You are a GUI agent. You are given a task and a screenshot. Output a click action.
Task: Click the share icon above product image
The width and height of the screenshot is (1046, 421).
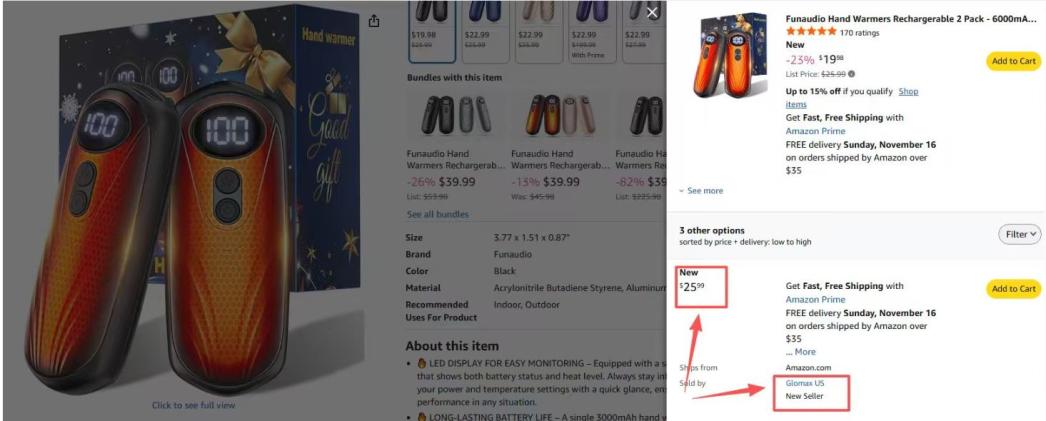[374, 21]
